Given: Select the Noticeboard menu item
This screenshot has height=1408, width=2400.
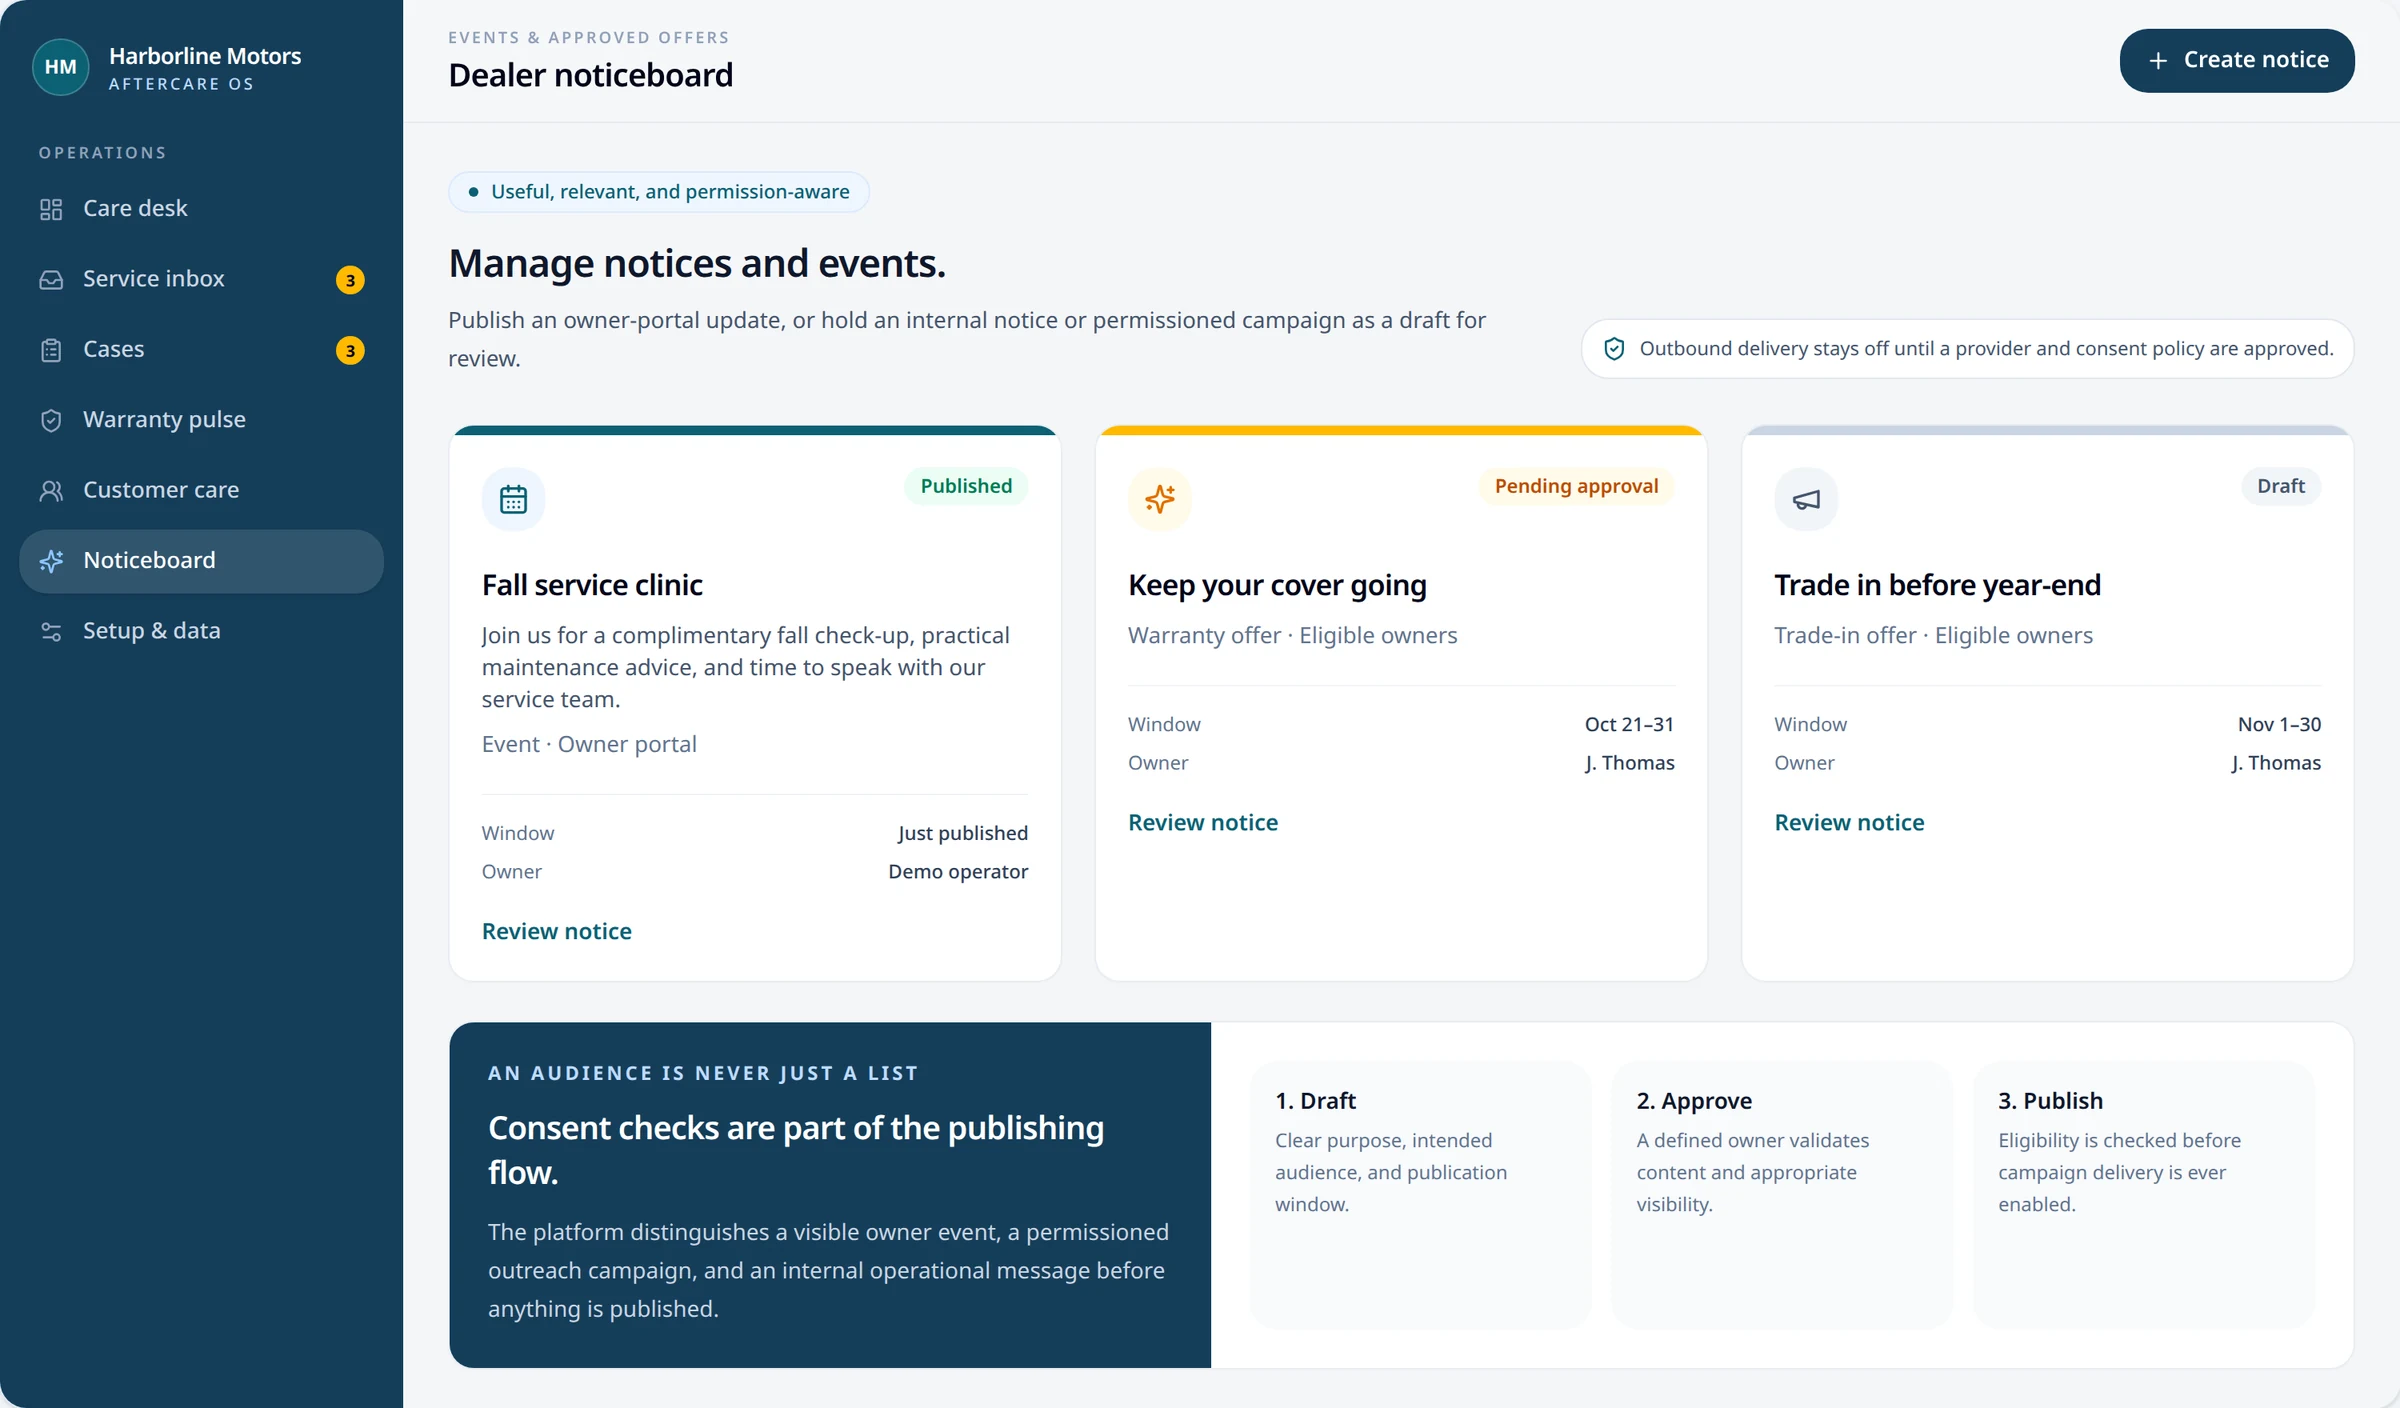Looking at the screenshot, I should pos(201,561).
